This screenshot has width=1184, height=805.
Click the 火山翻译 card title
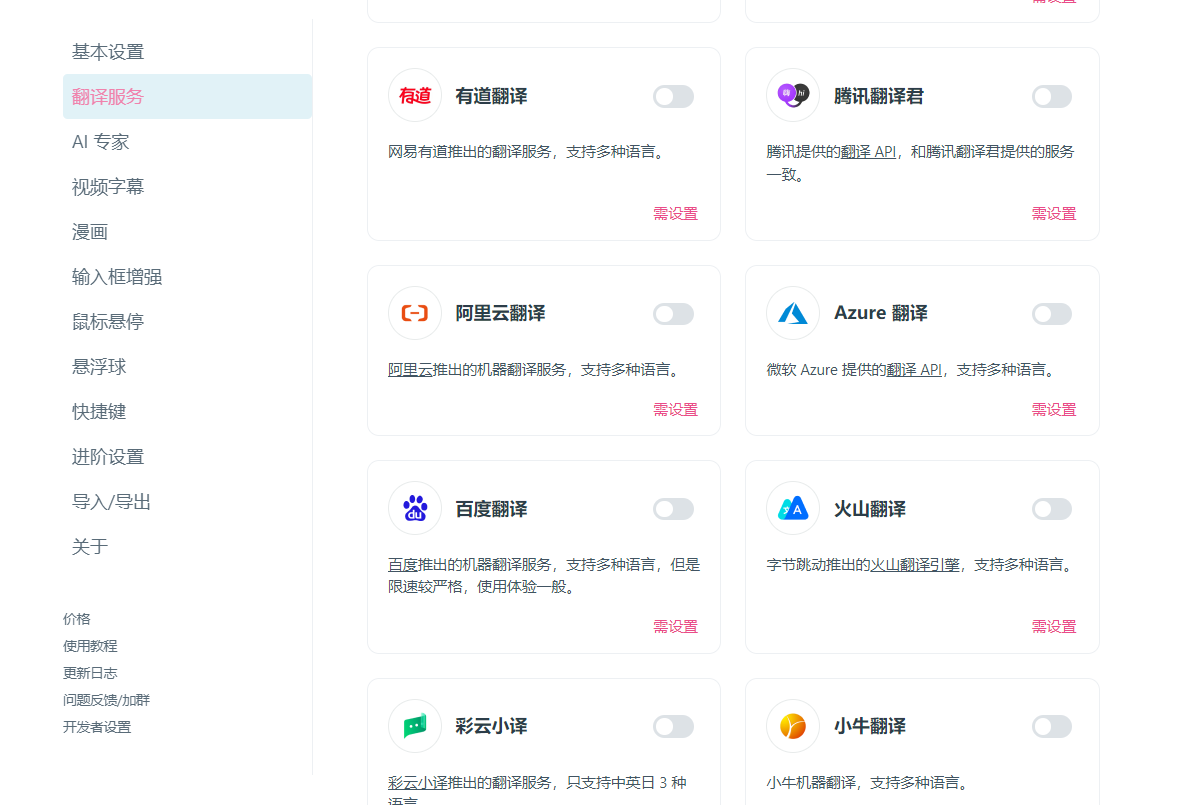[870, 510]
